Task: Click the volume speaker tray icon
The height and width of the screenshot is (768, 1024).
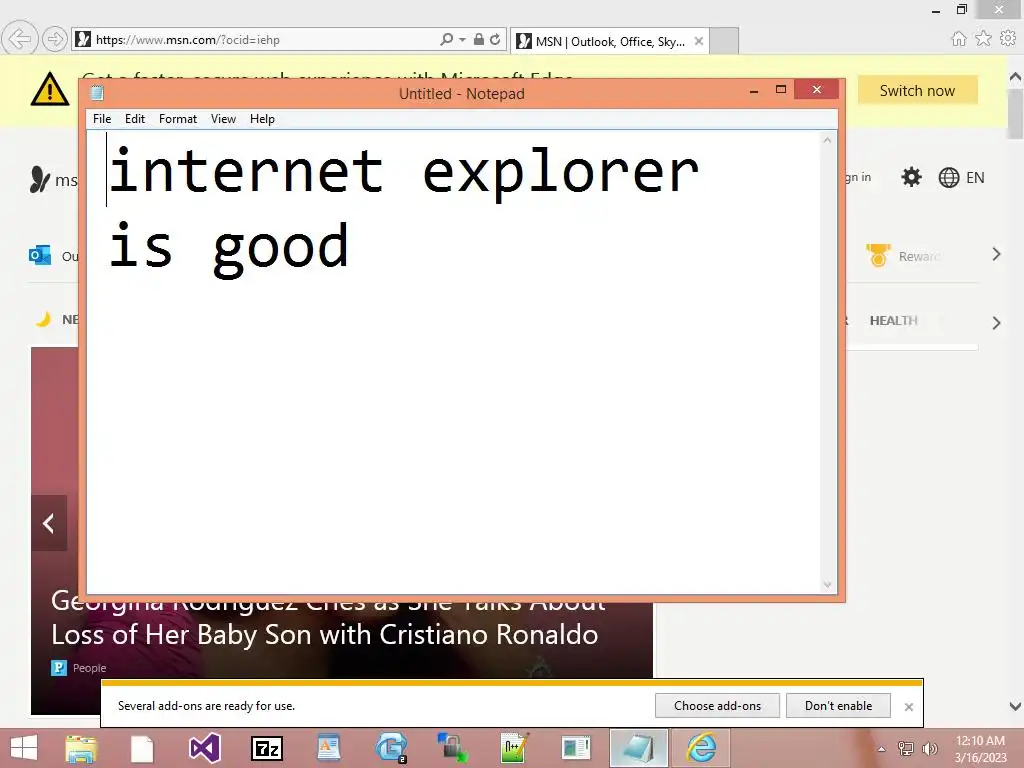Action: pyautogui.click(x=930, y=749)
